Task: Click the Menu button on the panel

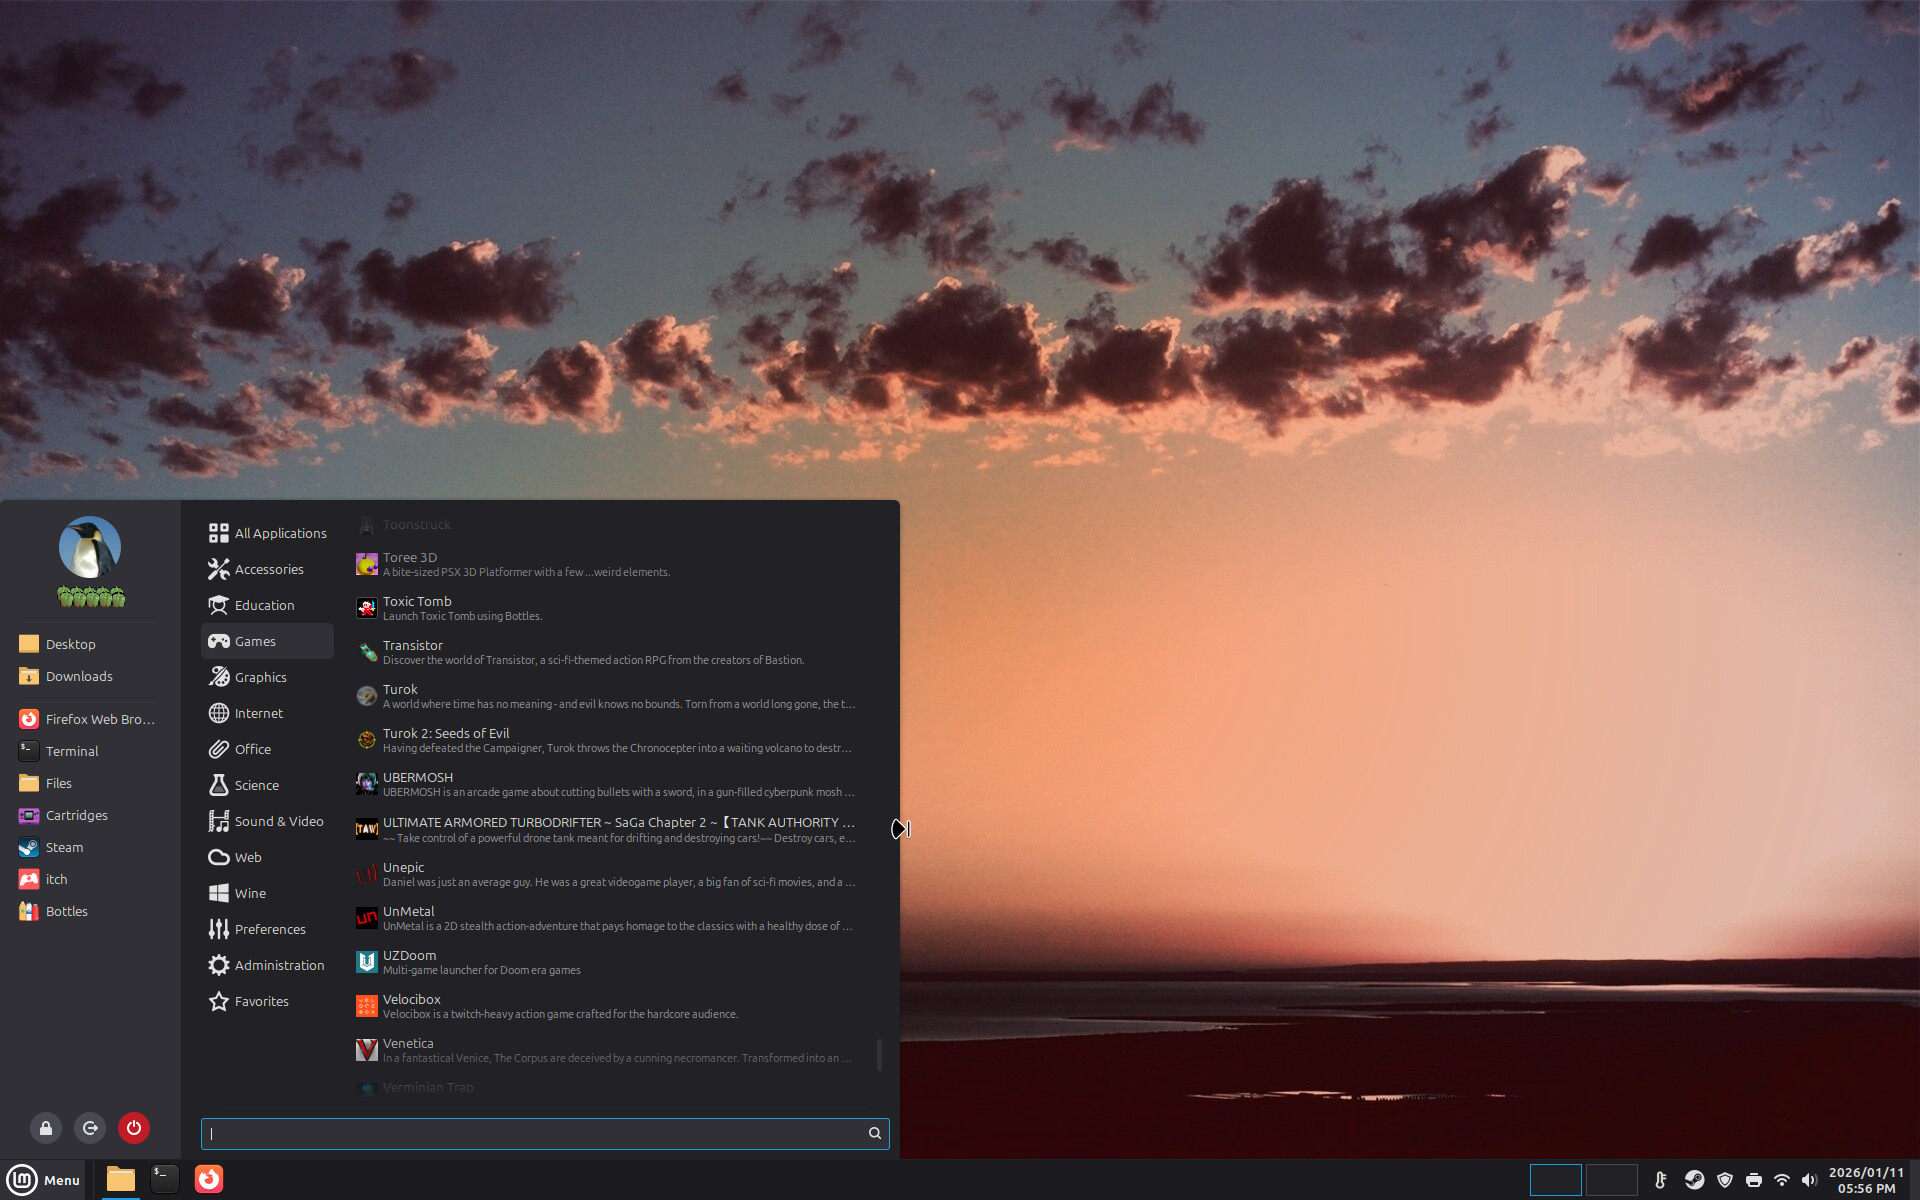Action: 44,1180
